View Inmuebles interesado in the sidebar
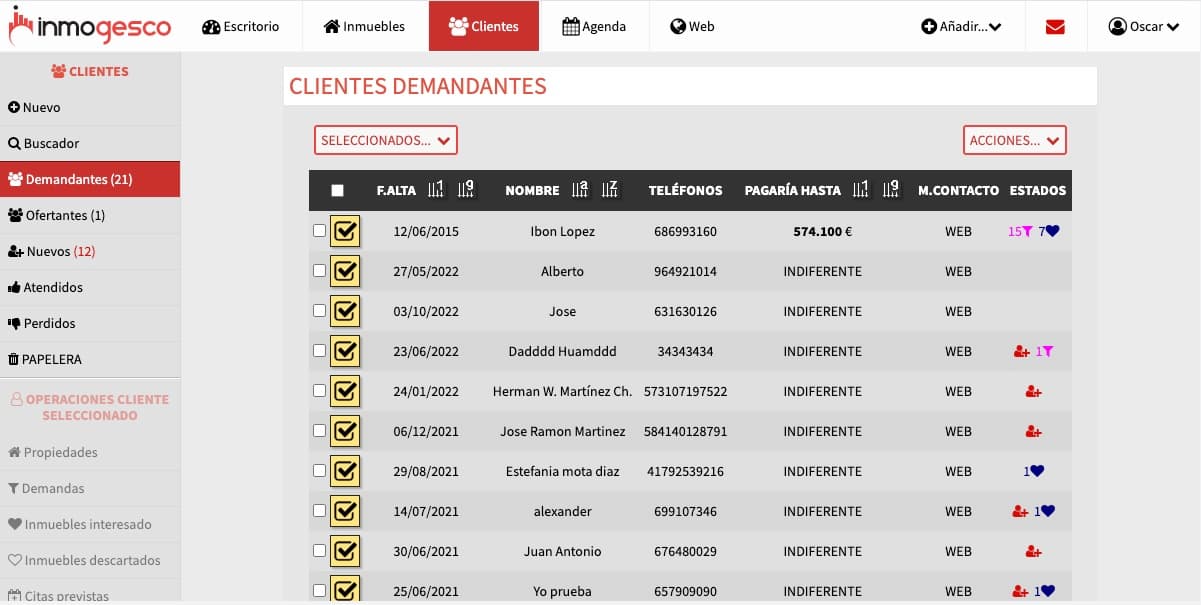This screenshot has width=1201, height=605. click(x=83, y=524)
